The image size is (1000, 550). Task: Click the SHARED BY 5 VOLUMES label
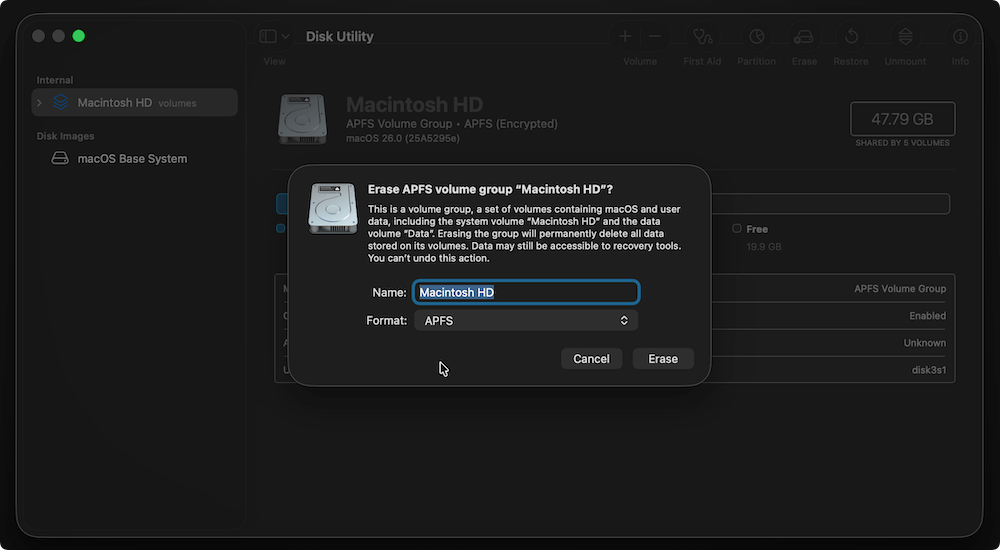click(902, 143)
